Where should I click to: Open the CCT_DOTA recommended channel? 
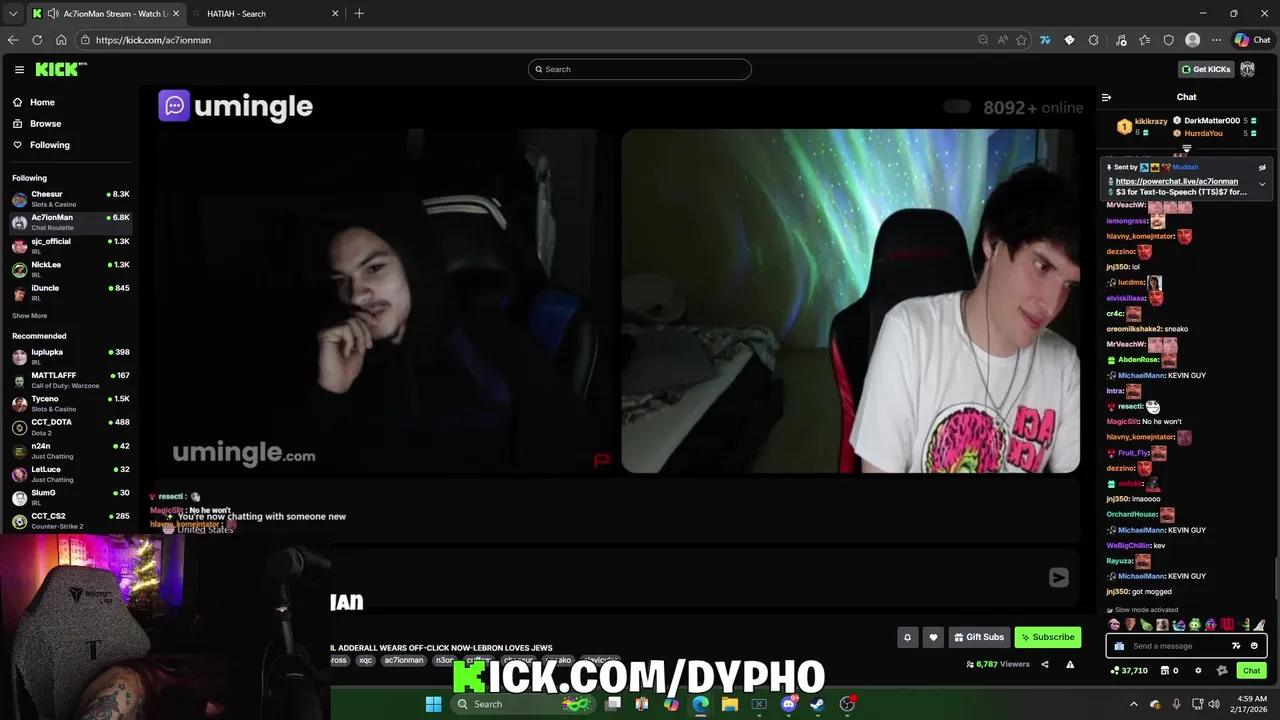click(x=70, y=427)
